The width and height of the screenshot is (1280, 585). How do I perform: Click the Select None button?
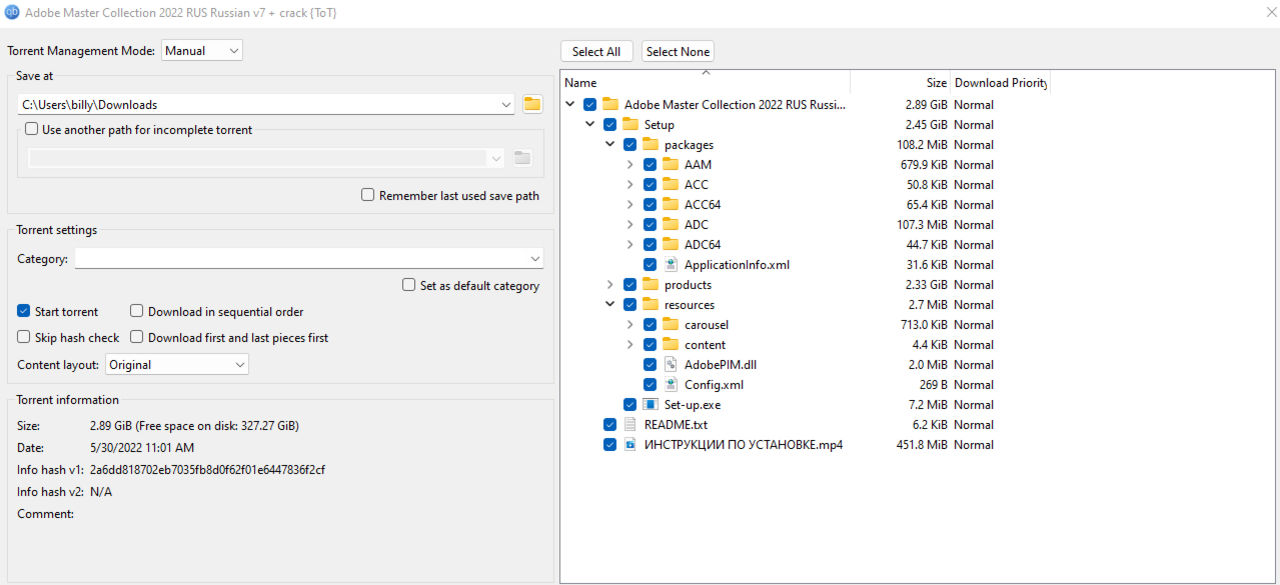(x=677, y=51)
